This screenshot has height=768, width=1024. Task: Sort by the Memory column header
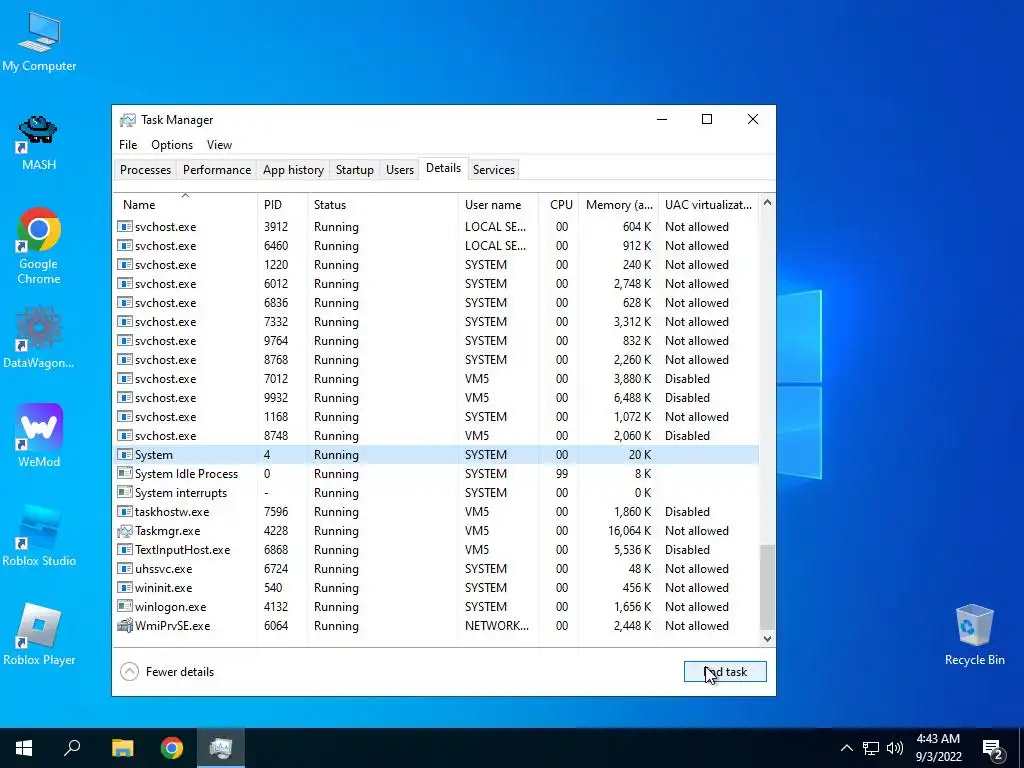point(618,204)
